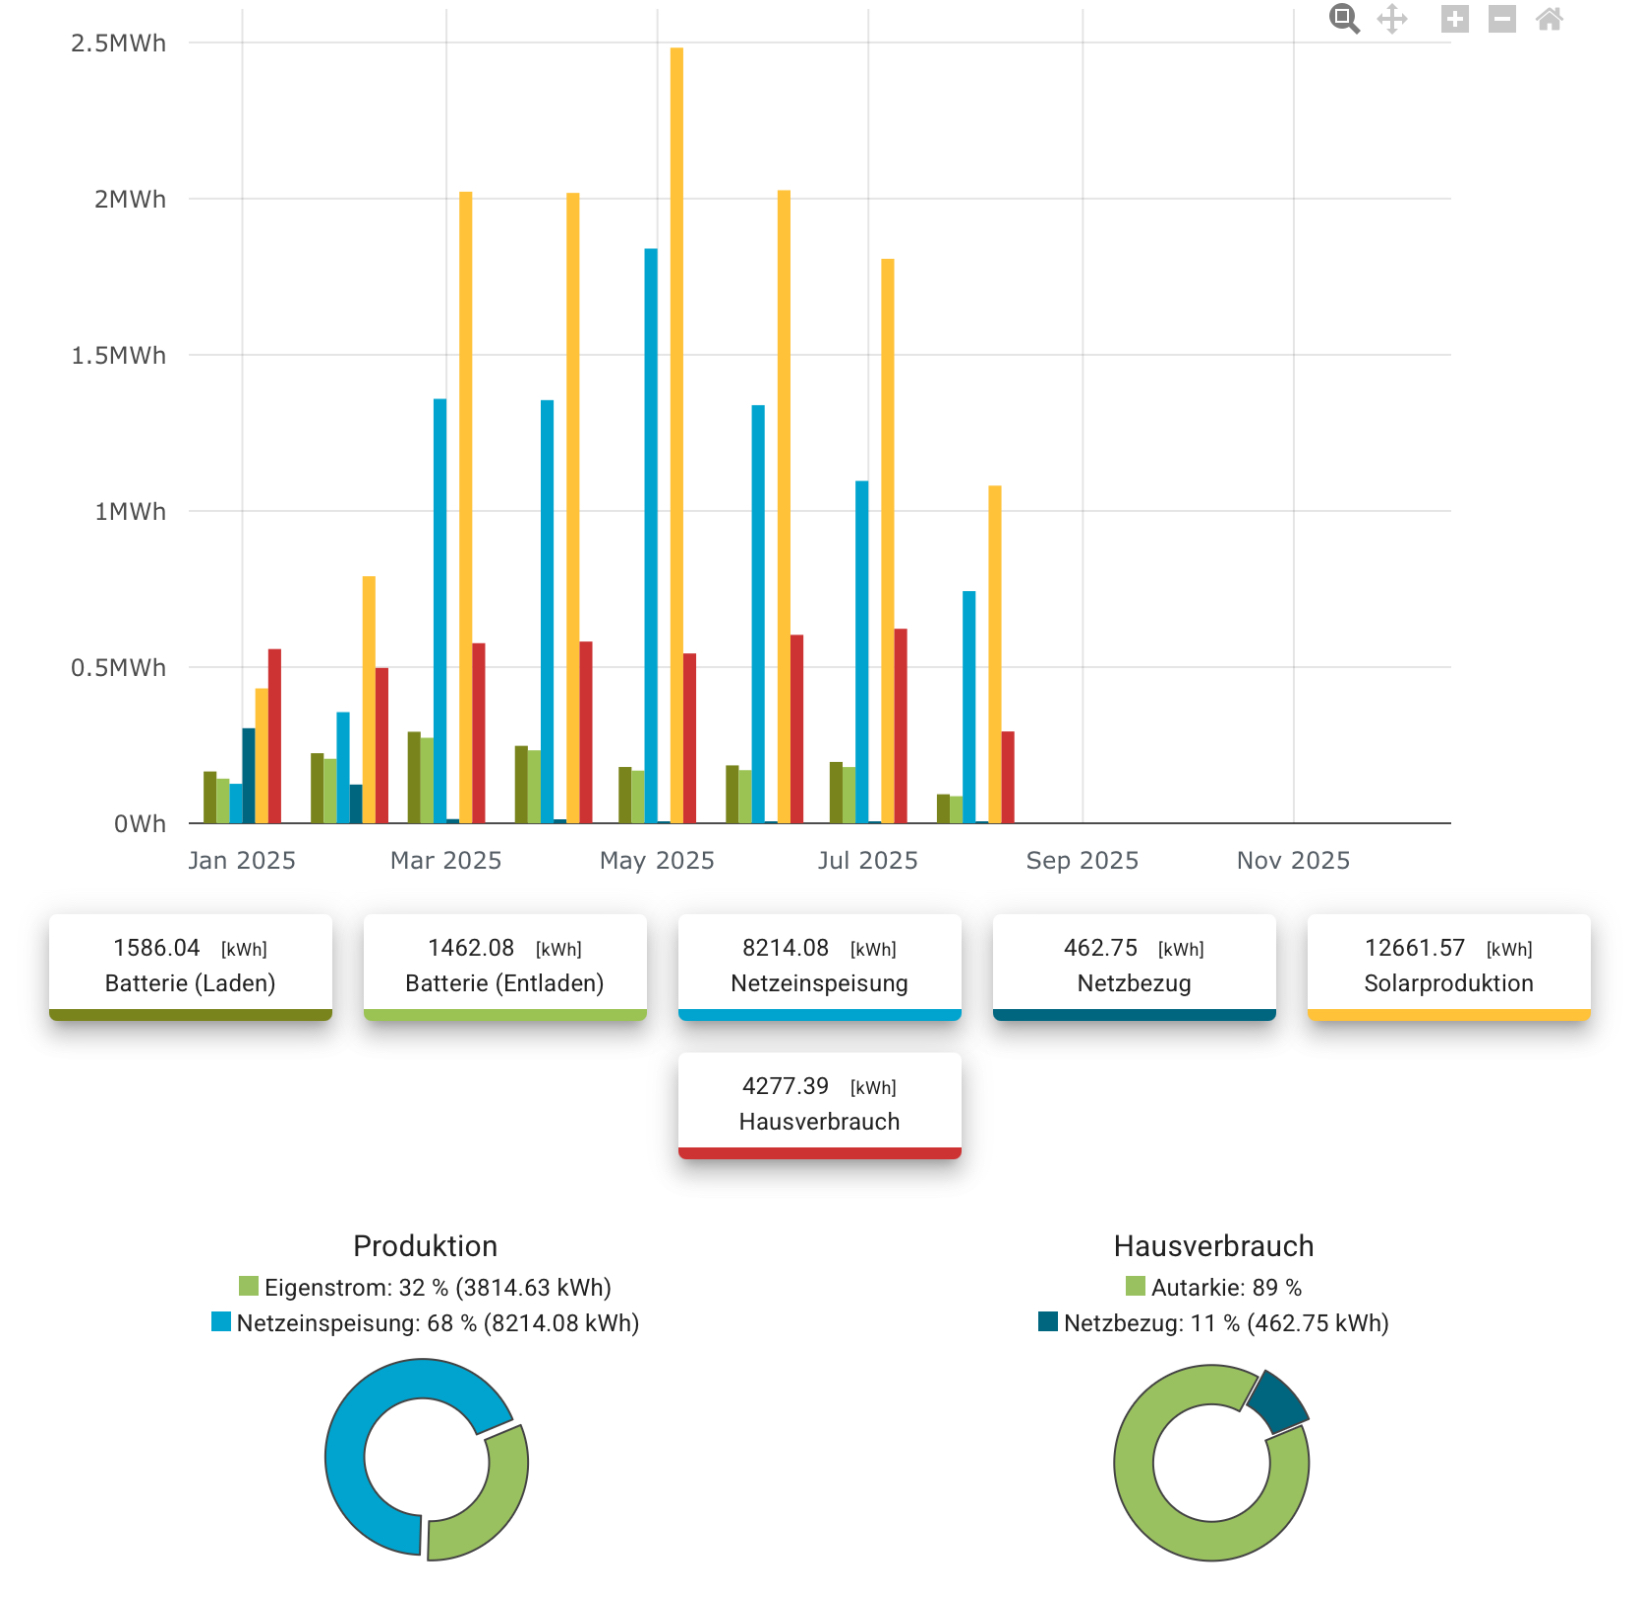
Task: Select the dark teal grid bar for January 2025
Action: 249,776
